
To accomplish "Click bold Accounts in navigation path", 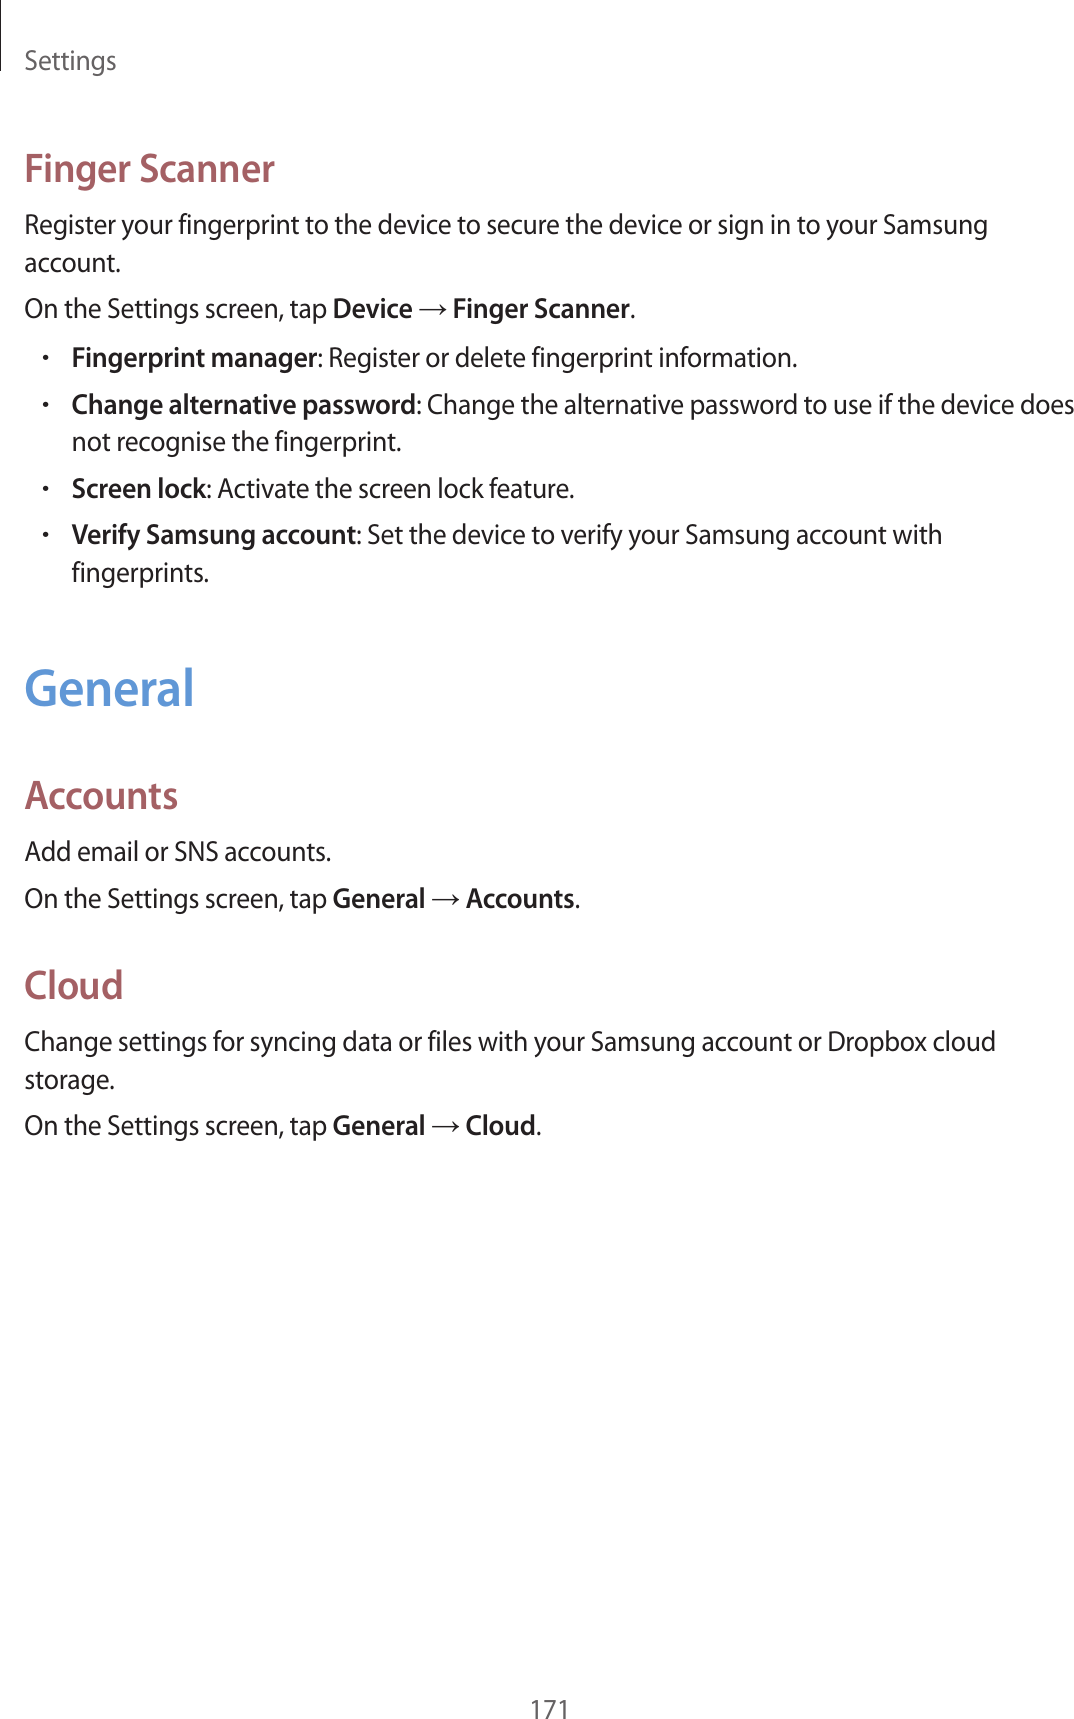I will tap(520, 899).
